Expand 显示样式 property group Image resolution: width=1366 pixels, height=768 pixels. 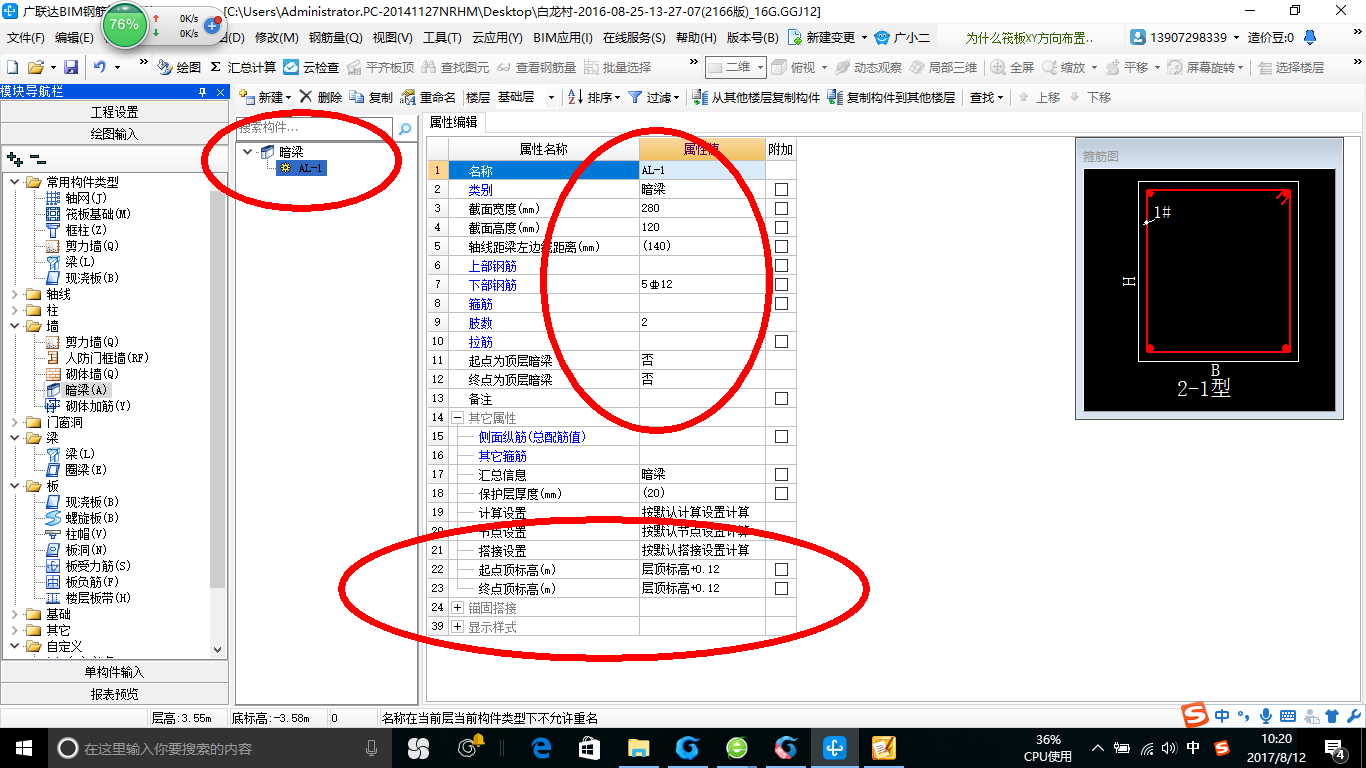click(458, 627)
